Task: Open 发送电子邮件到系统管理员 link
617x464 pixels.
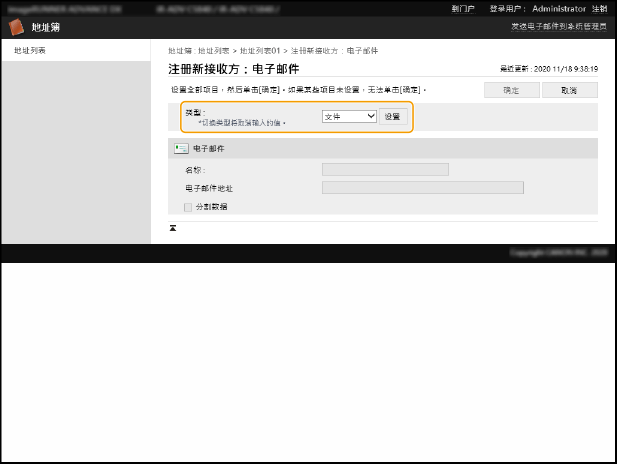Action: 557,28
